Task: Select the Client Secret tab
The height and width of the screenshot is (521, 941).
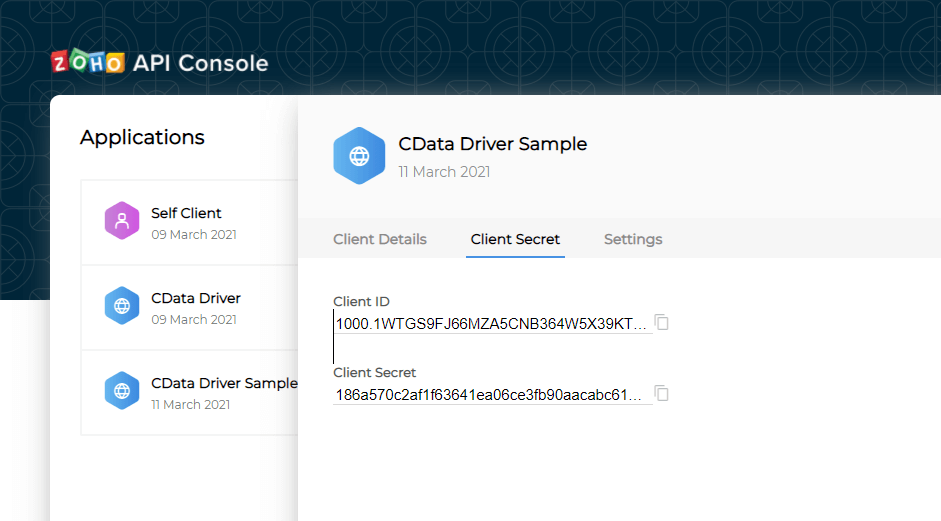Action: pyautogui.click(x=515, y=240)
